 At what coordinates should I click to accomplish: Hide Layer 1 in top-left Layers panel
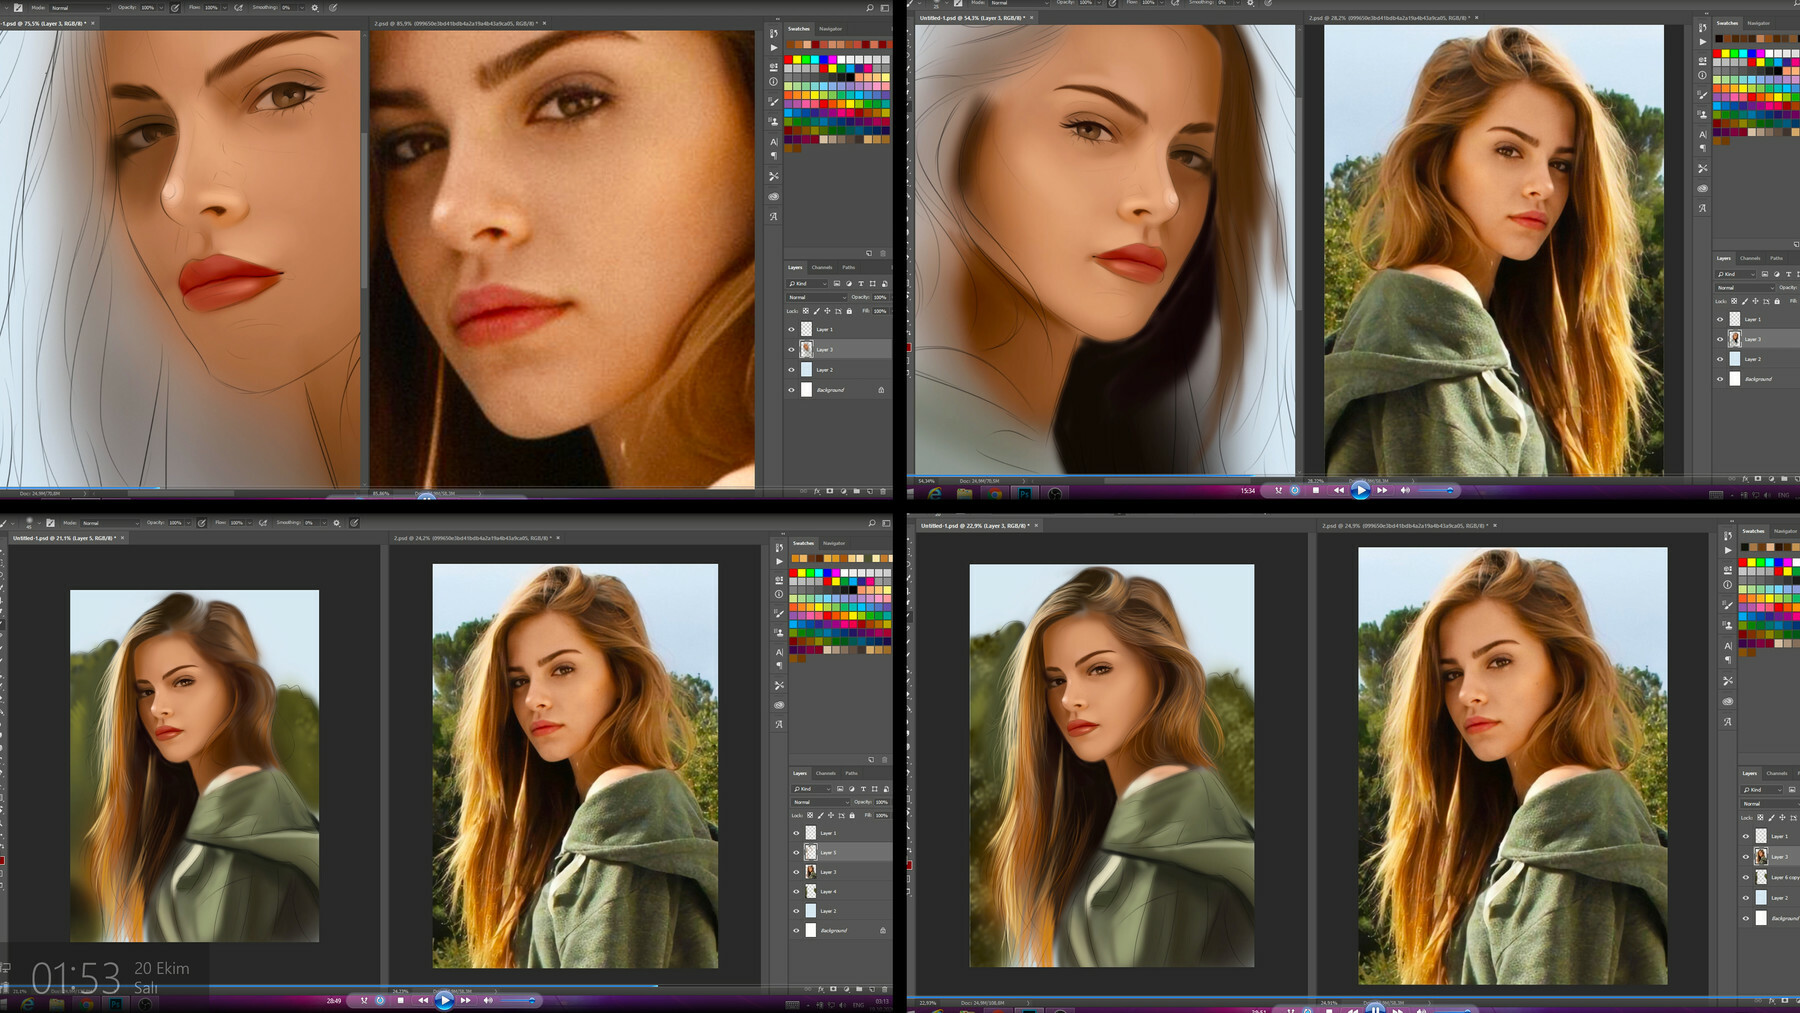pos(792,329)
